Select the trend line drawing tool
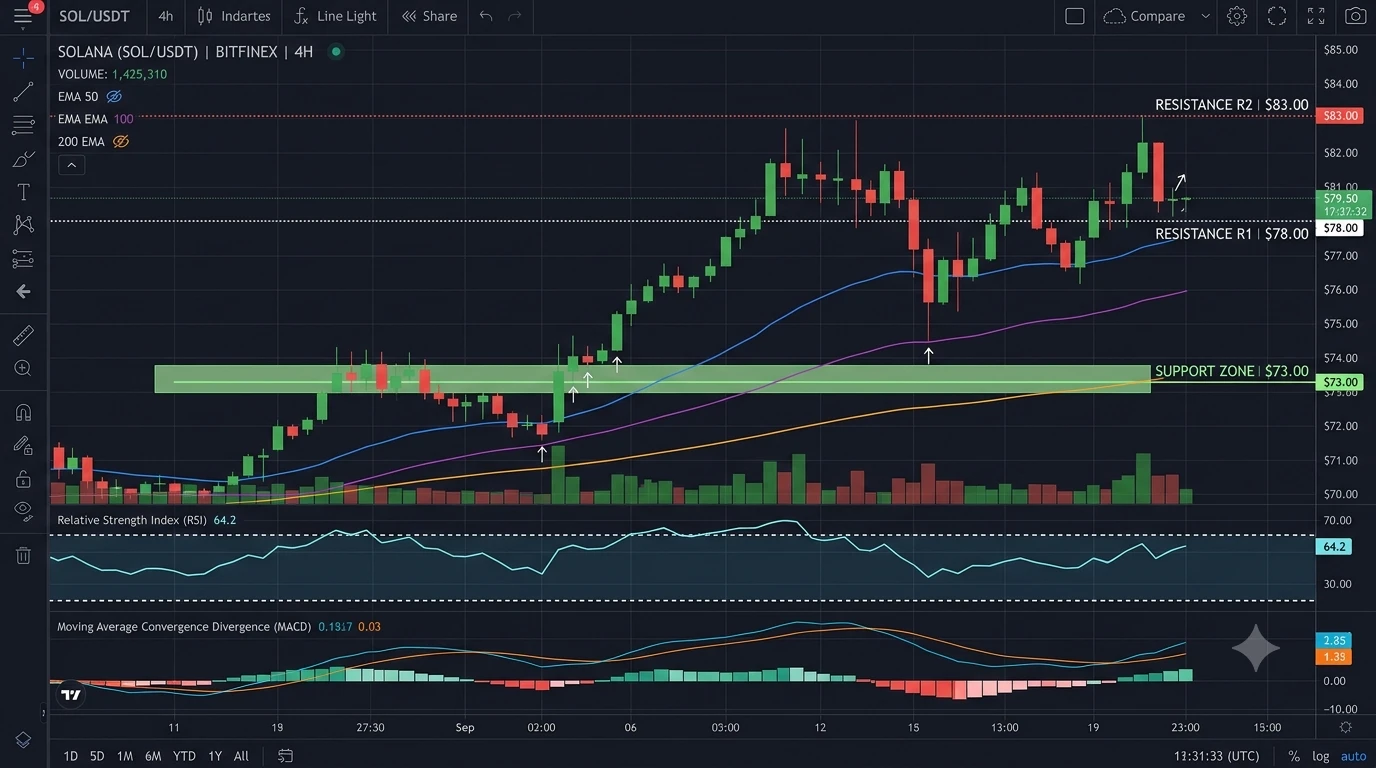Image resolution: width=1376 pixels, height=768 pixels. 23,92
